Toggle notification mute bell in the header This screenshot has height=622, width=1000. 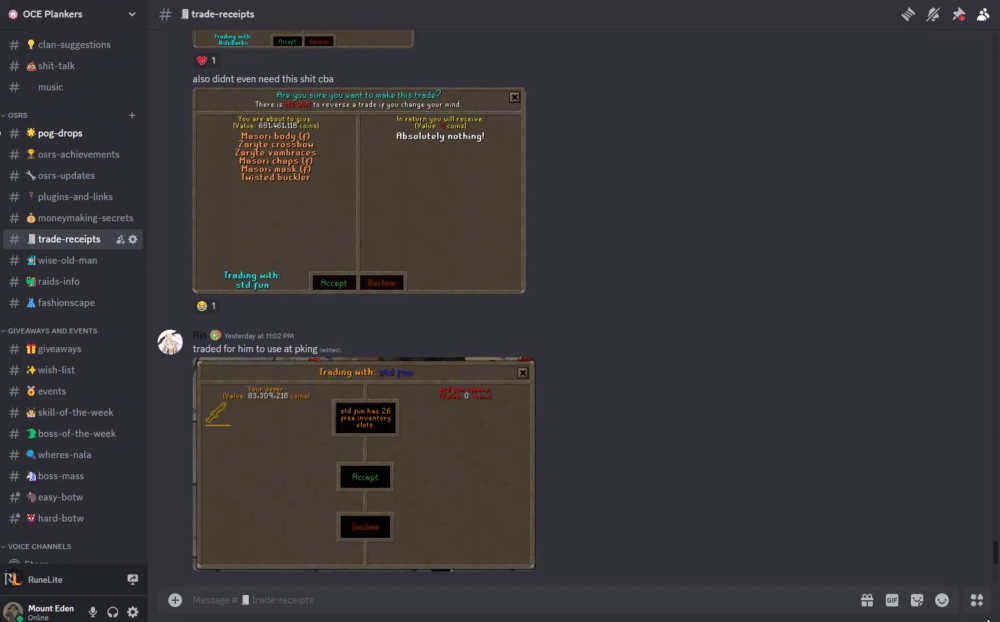point(933,14)
